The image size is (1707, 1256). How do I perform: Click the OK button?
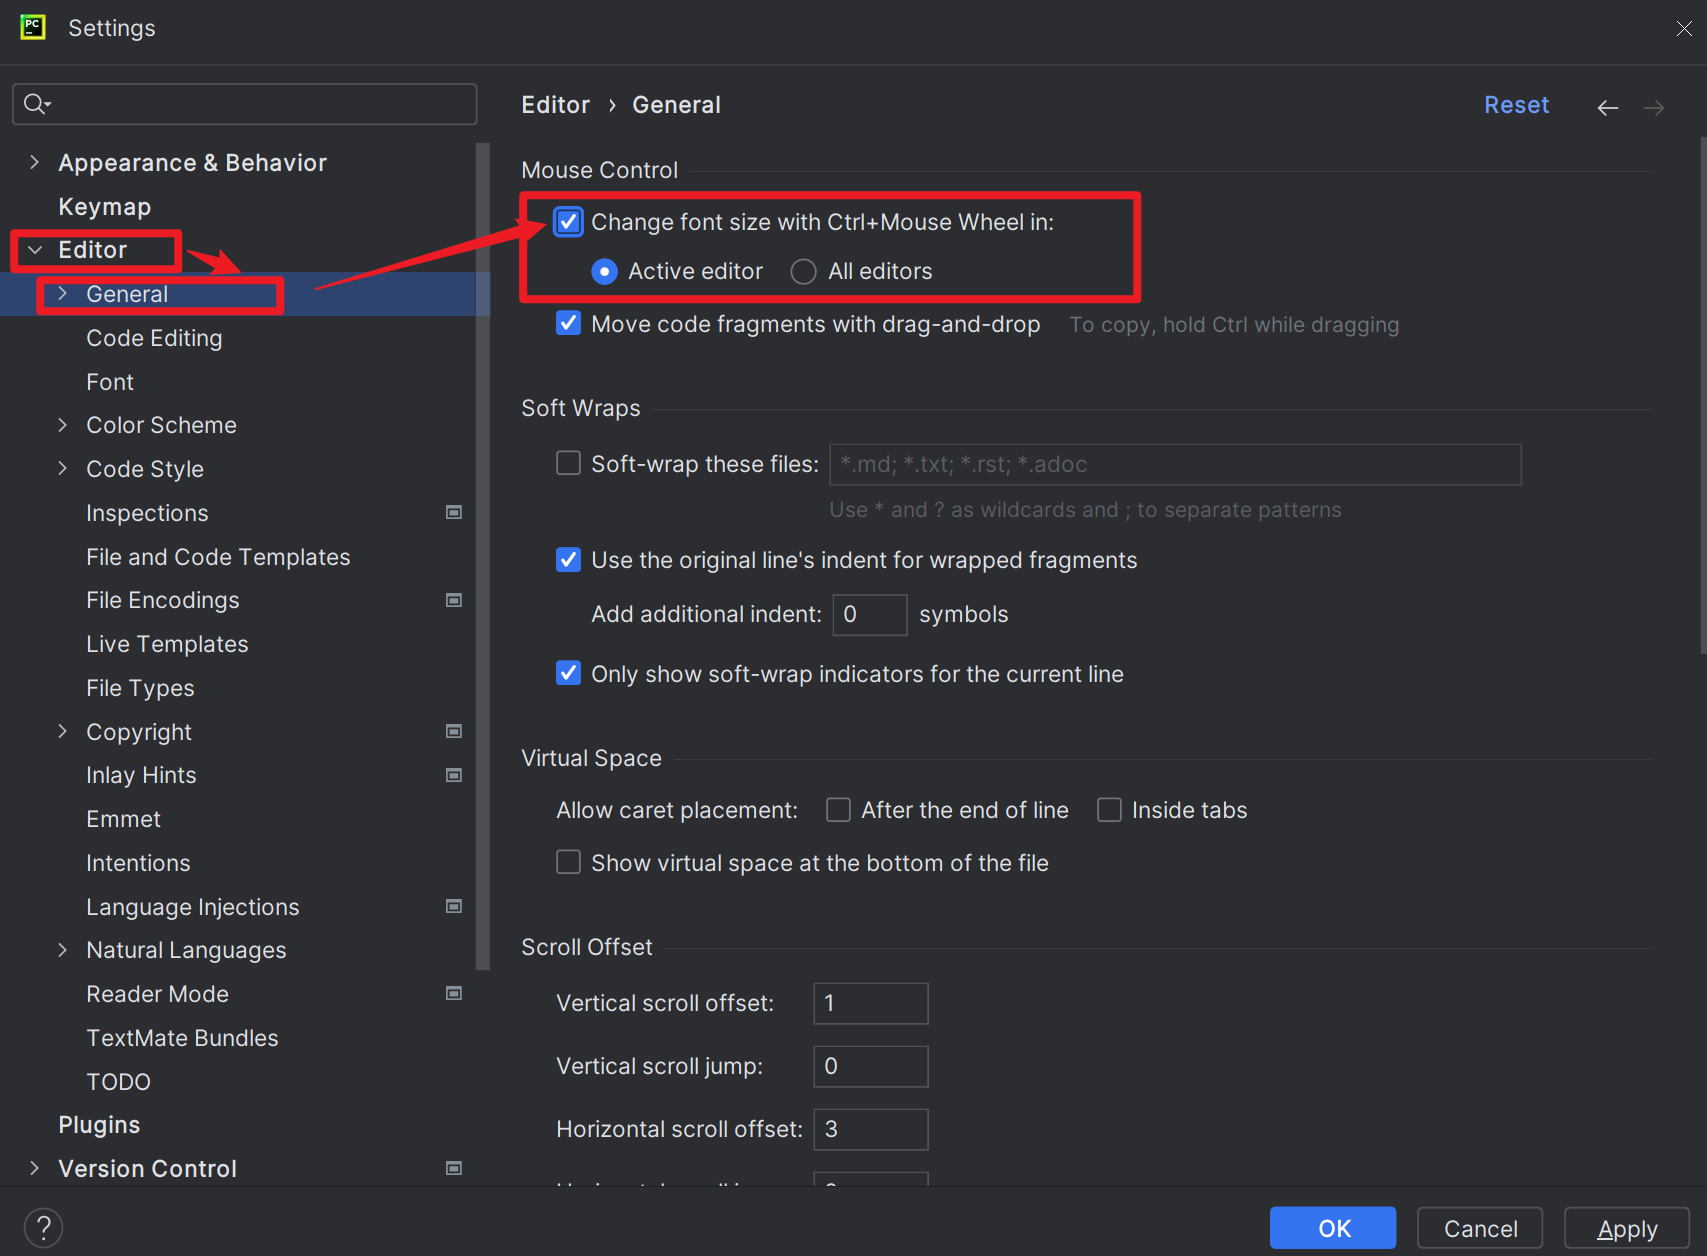[x=1333, y=1228]
